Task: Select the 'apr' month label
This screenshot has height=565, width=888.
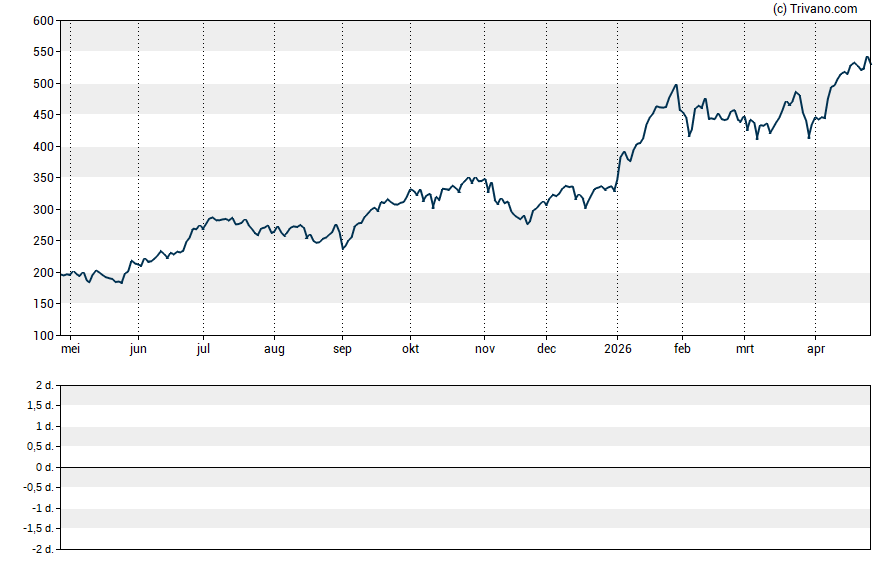Action: (815, 349)
